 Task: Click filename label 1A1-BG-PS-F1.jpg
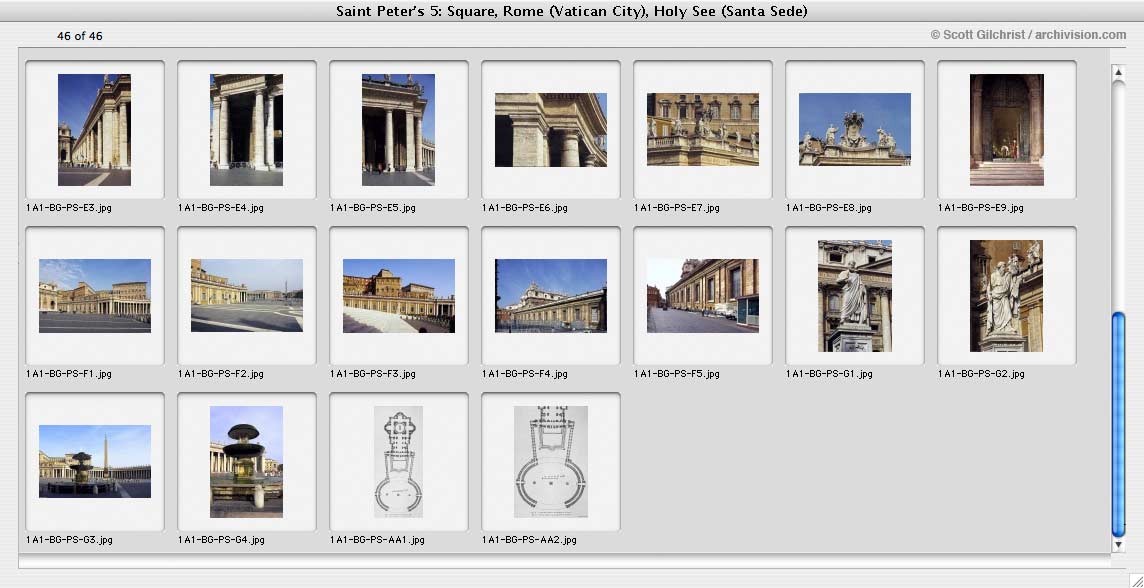tap(69, 374)
